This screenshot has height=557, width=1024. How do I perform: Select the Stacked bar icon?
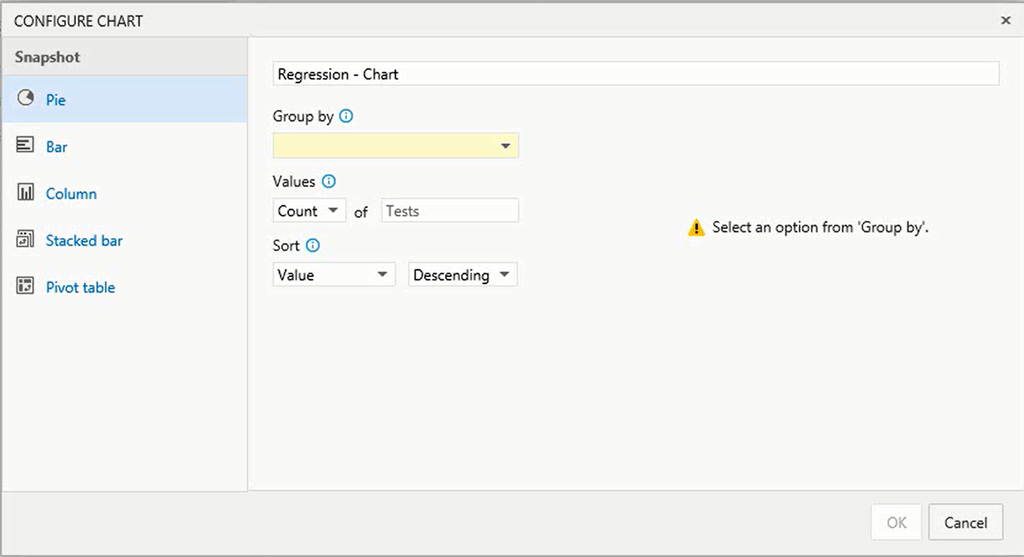25,239
